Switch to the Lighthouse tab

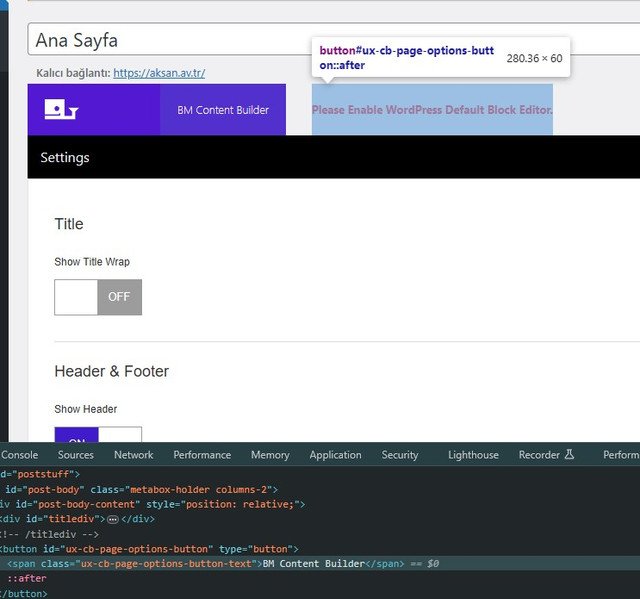(x=473, y=455)
